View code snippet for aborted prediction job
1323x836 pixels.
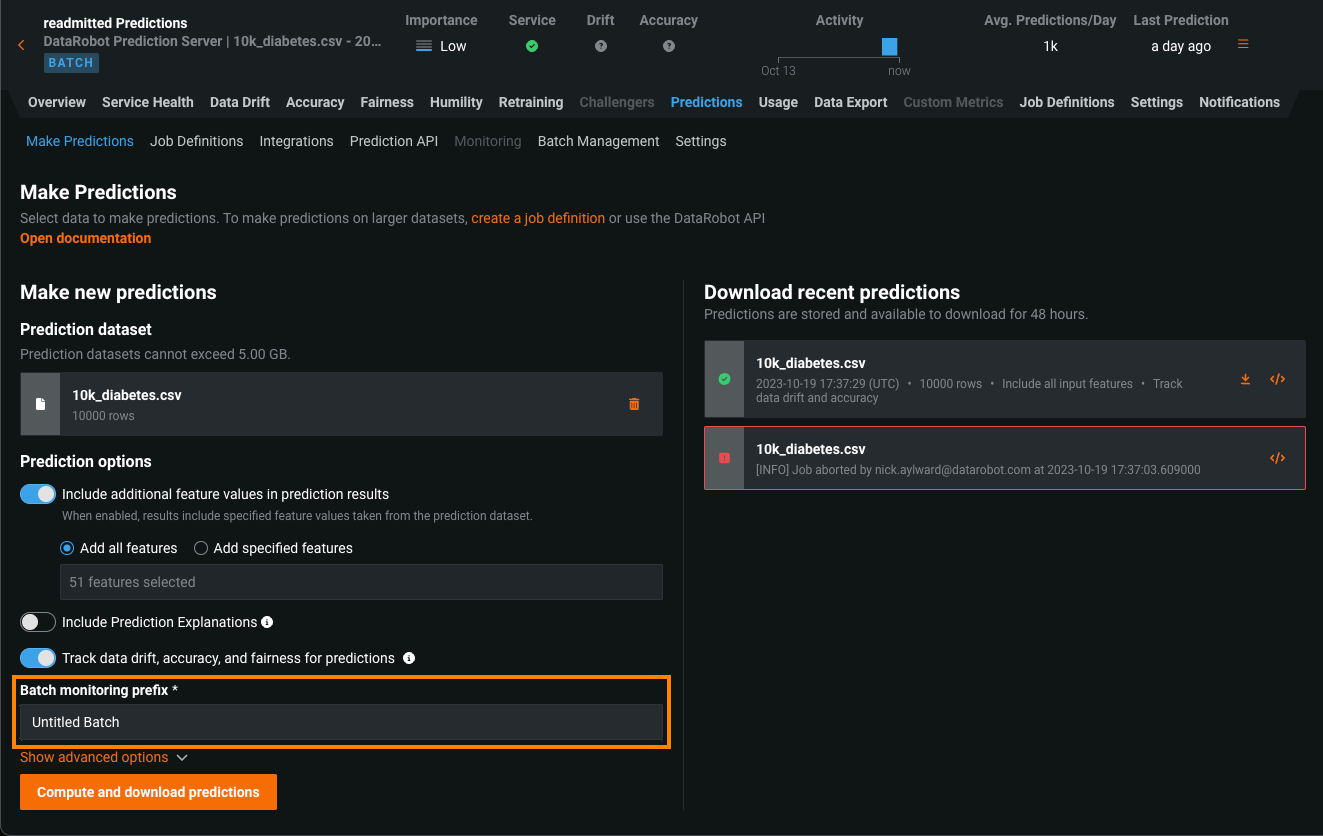click(x=1277, y=458)
